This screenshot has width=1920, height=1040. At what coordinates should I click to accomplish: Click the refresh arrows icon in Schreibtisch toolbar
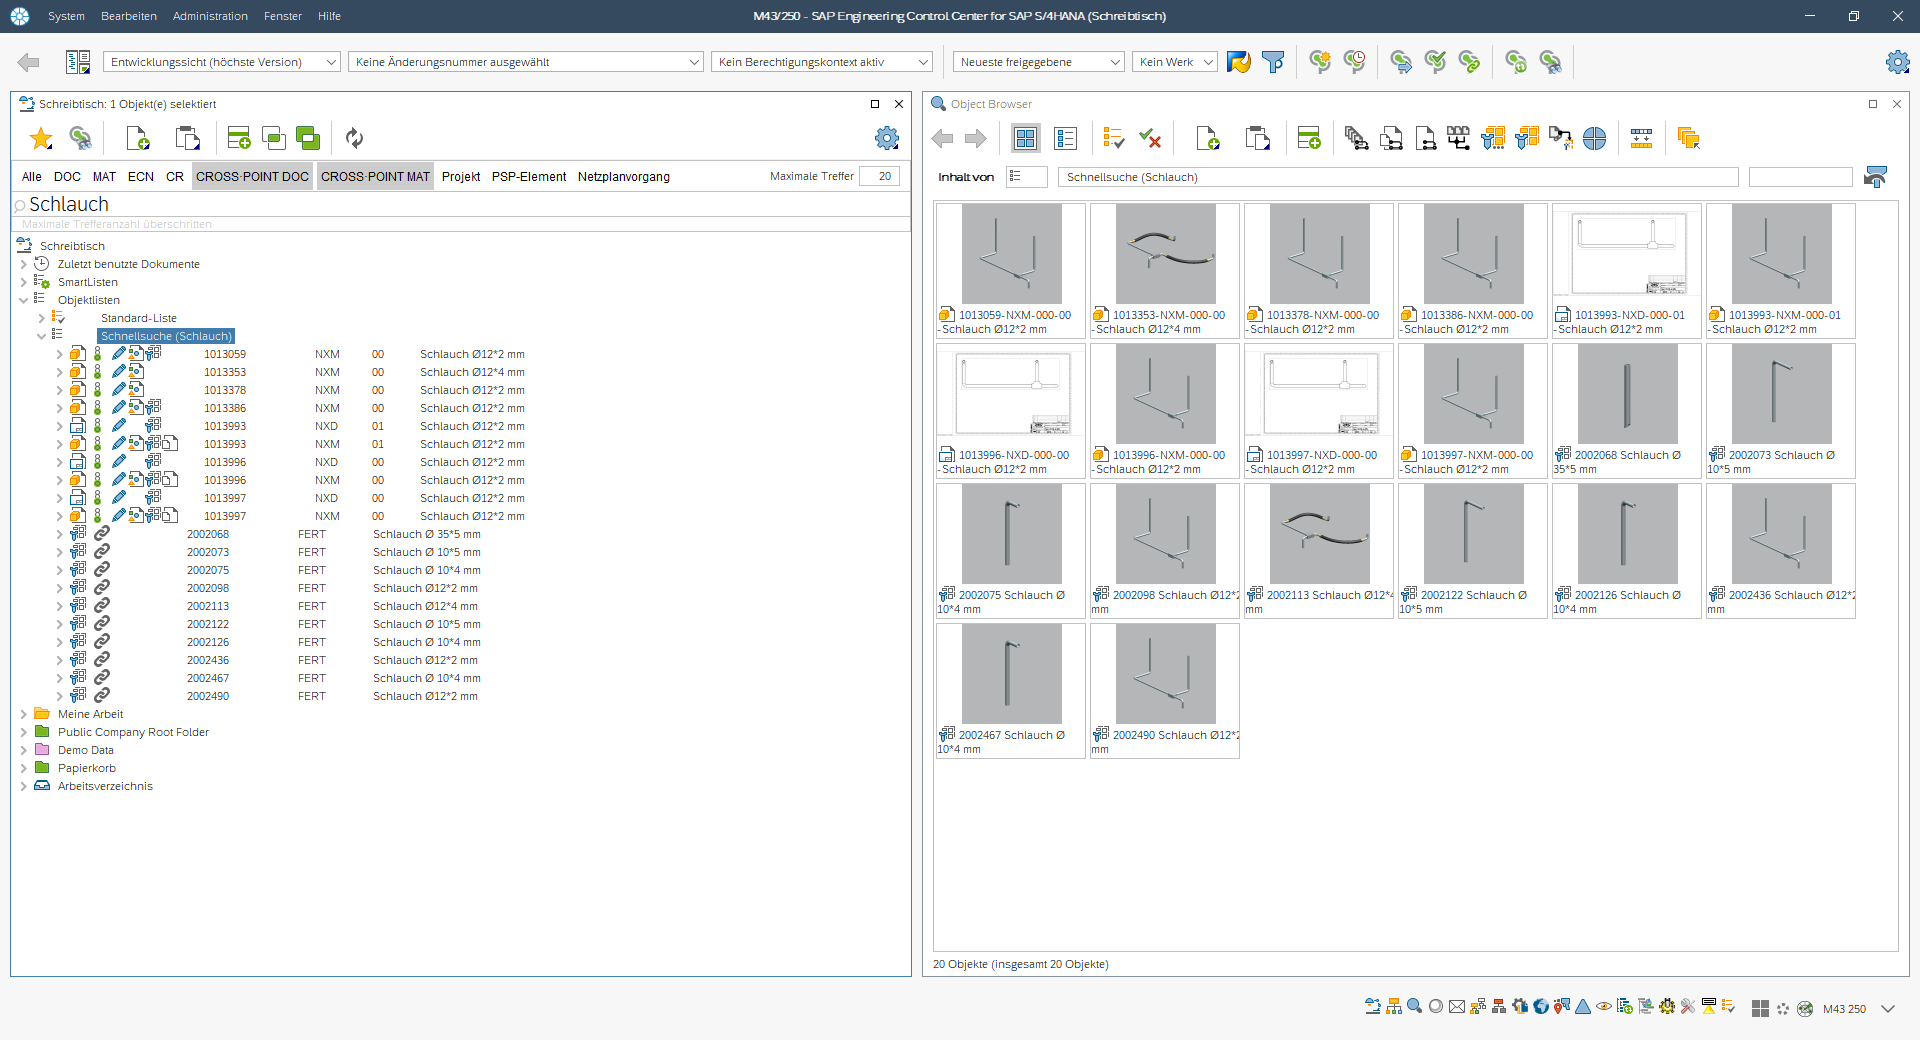tap(354, 138)
